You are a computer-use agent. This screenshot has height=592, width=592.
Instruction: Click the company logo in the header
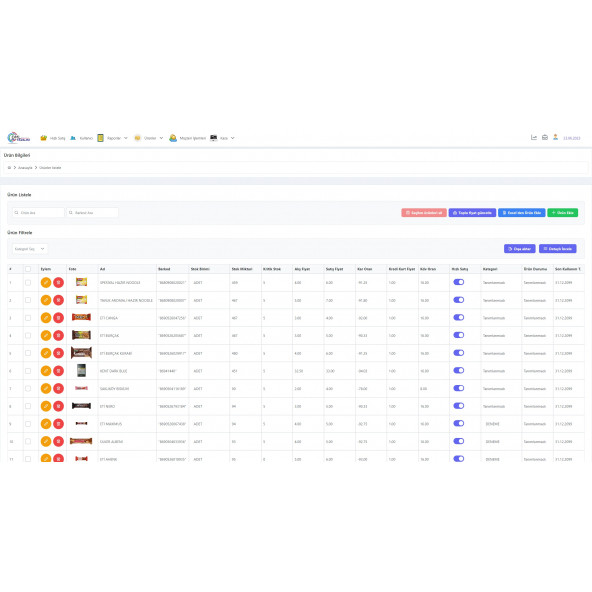[18, 138]
